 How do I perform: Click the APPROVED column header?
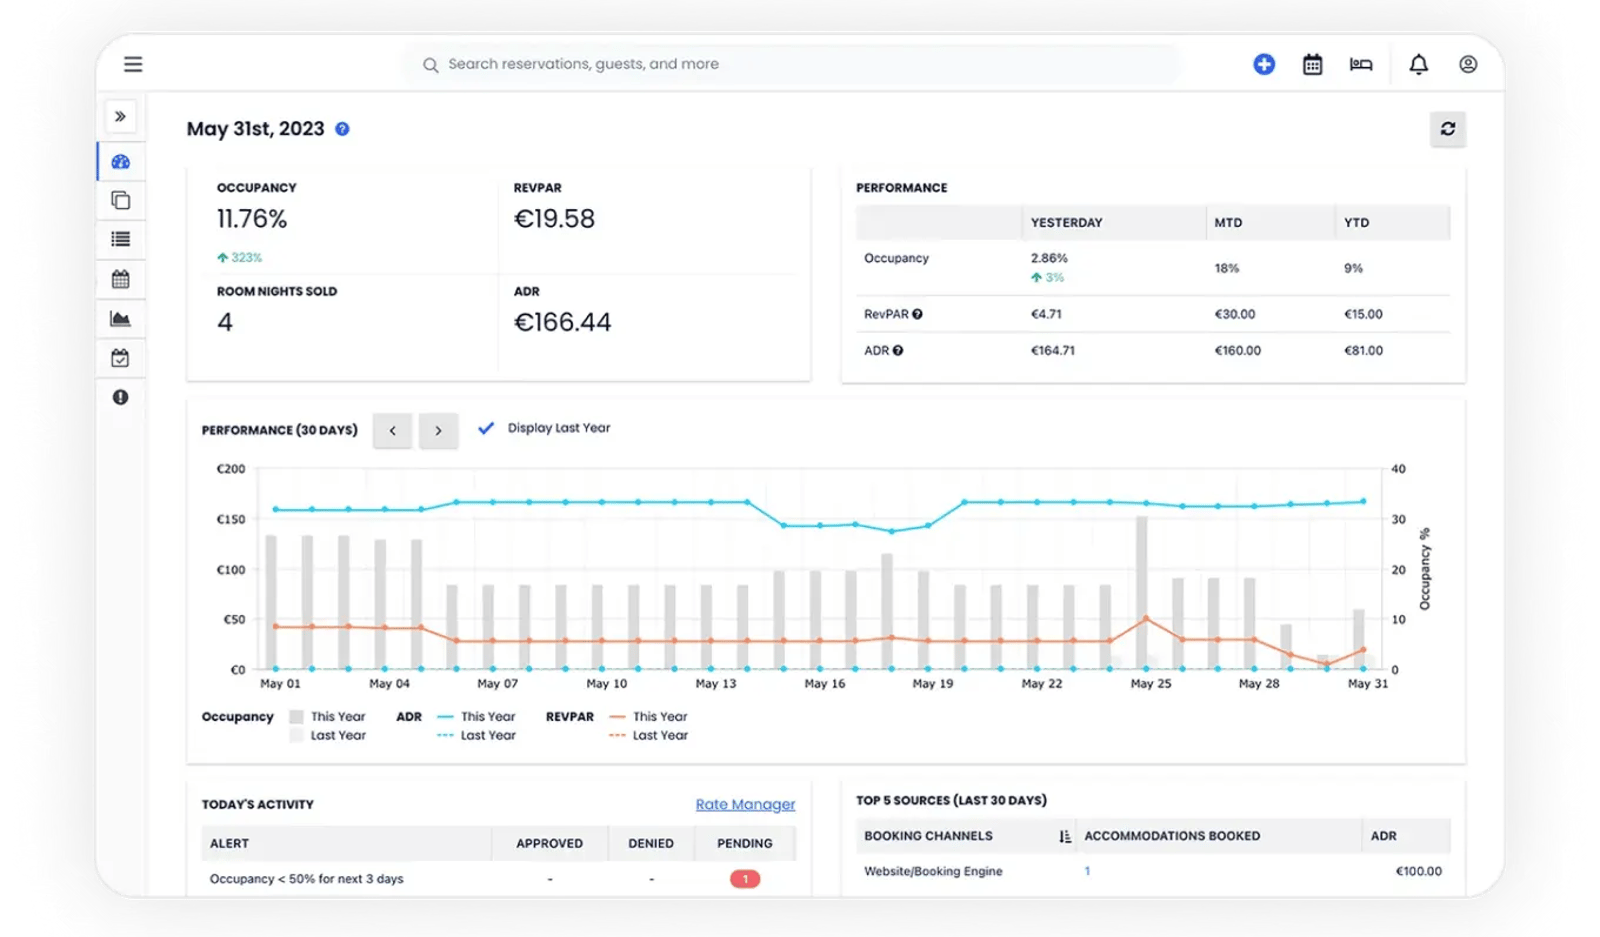549,844
